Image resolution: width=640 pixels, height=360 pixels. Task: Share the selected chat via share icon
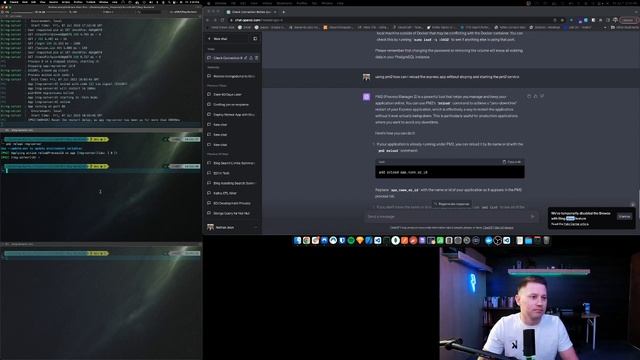251,58
